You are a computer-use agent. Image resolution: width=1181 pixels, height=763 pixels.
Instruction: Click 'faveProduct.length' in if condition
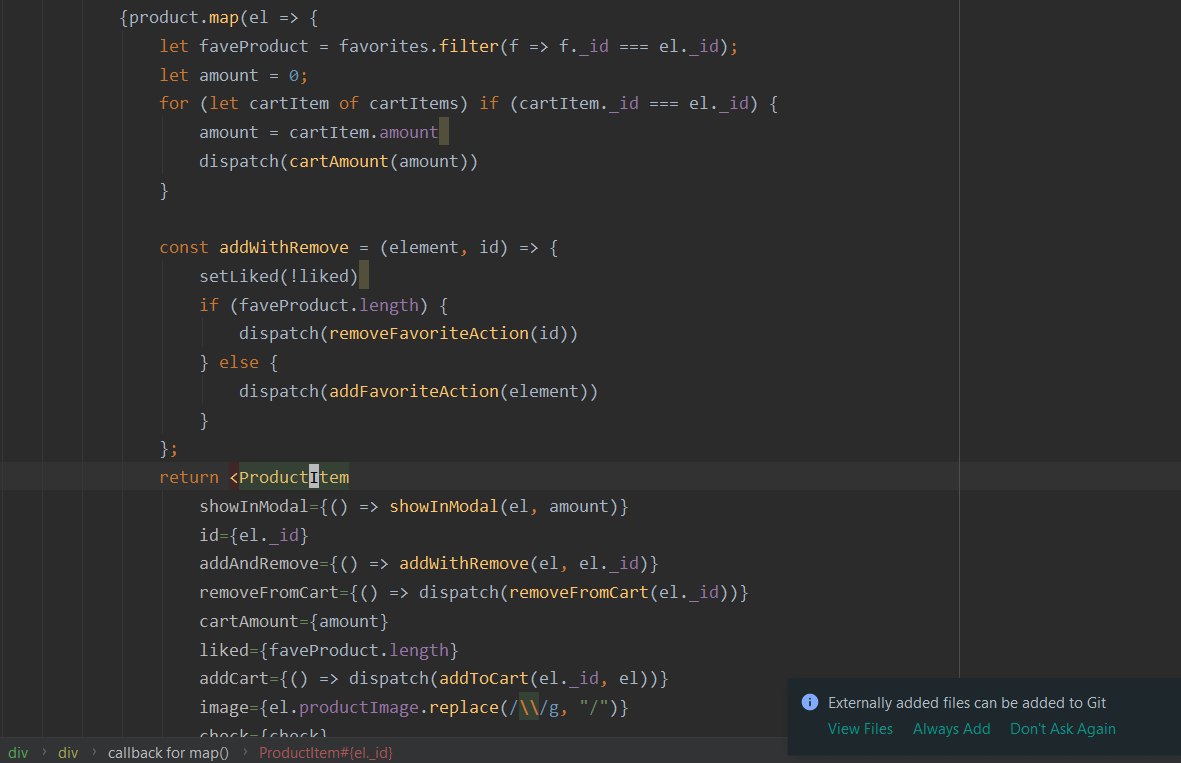[x=328, y=305]
